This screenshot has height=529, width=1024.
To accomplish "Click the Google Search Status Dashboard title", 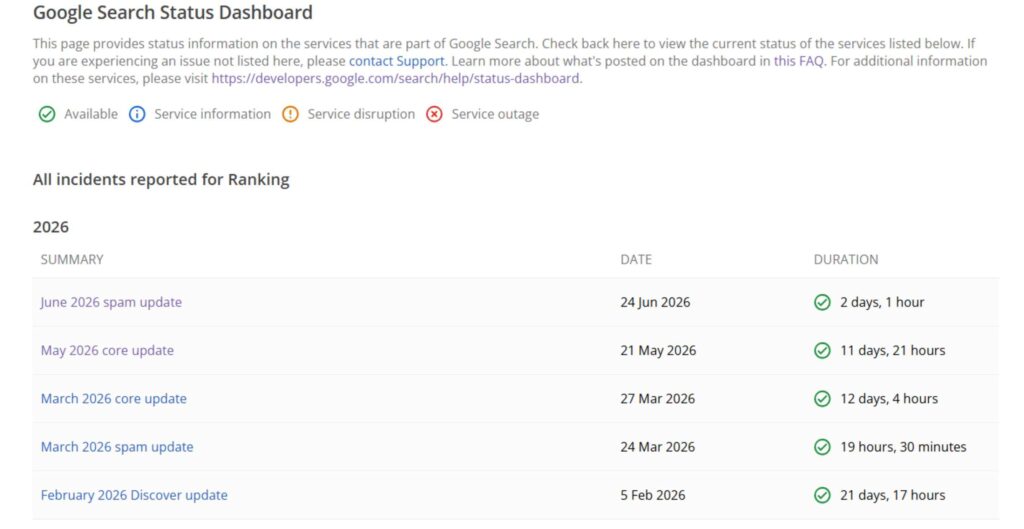I will 173,12.
